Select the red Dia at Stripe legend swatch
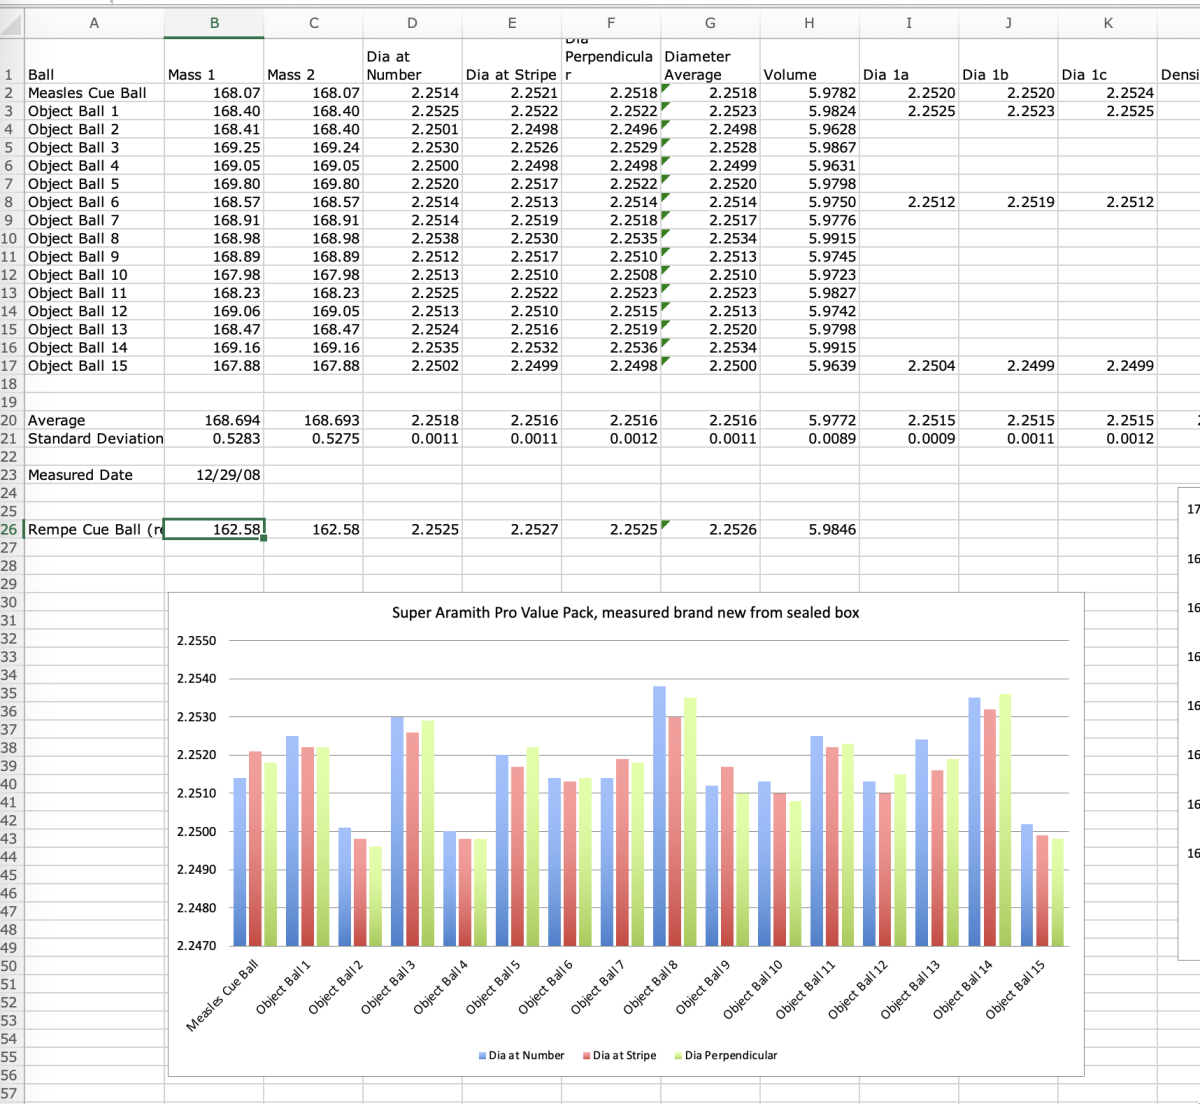 tap(587, 1056)
